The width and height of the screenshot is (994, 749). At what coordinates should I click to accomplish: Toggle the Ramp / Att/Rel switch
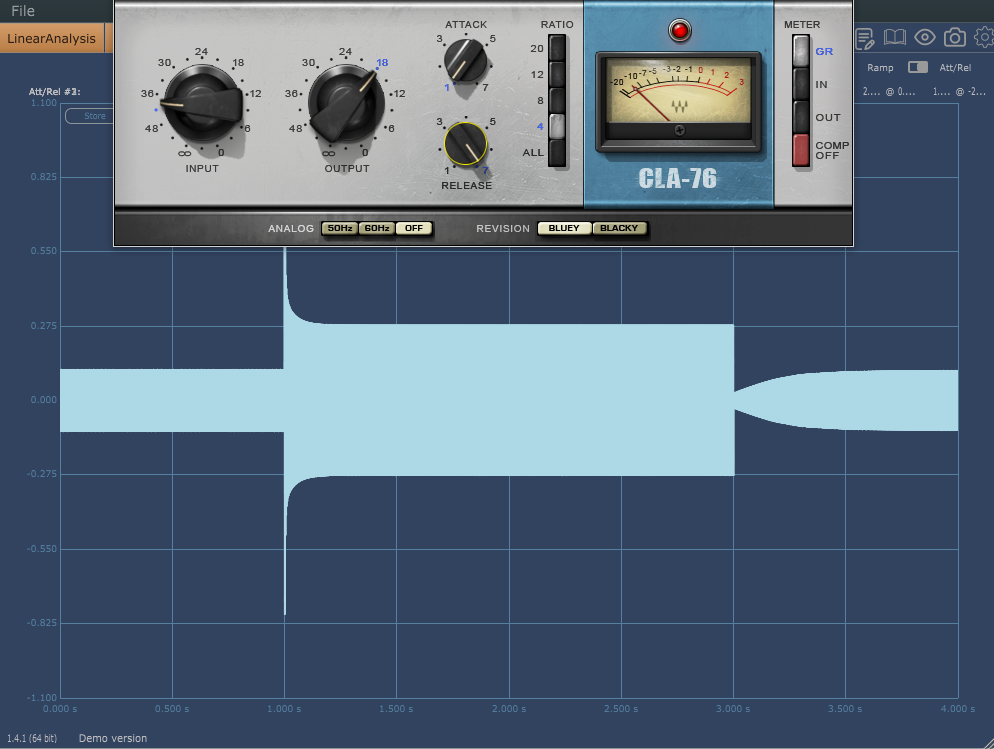[x=917, y=67]
